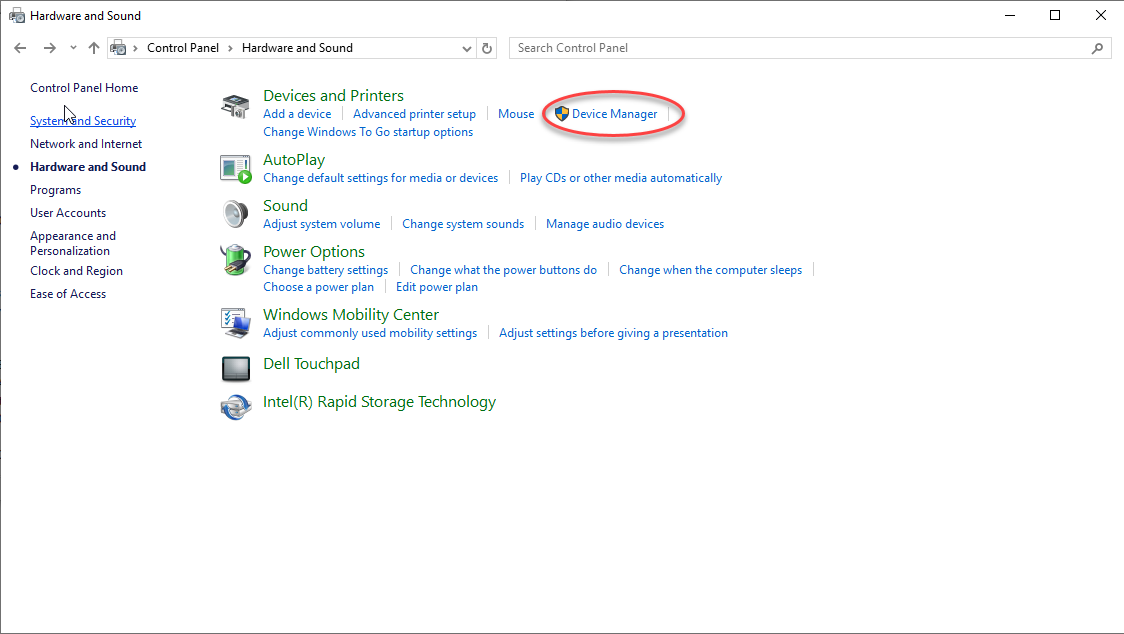
Task: Go up one level with Up arrow
Action: coord(94,48)
